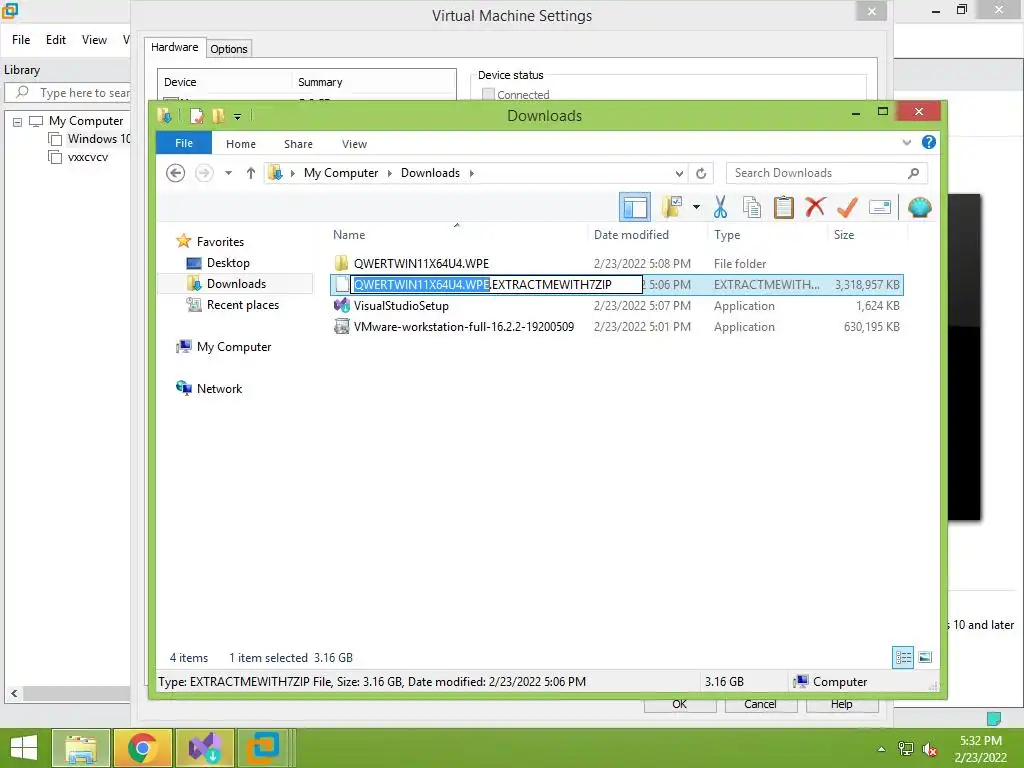Select the QWERTWIN11X64U4.WPE folder
The height and width of the screenshot is (768, 1024).
(x=421, y=264)
